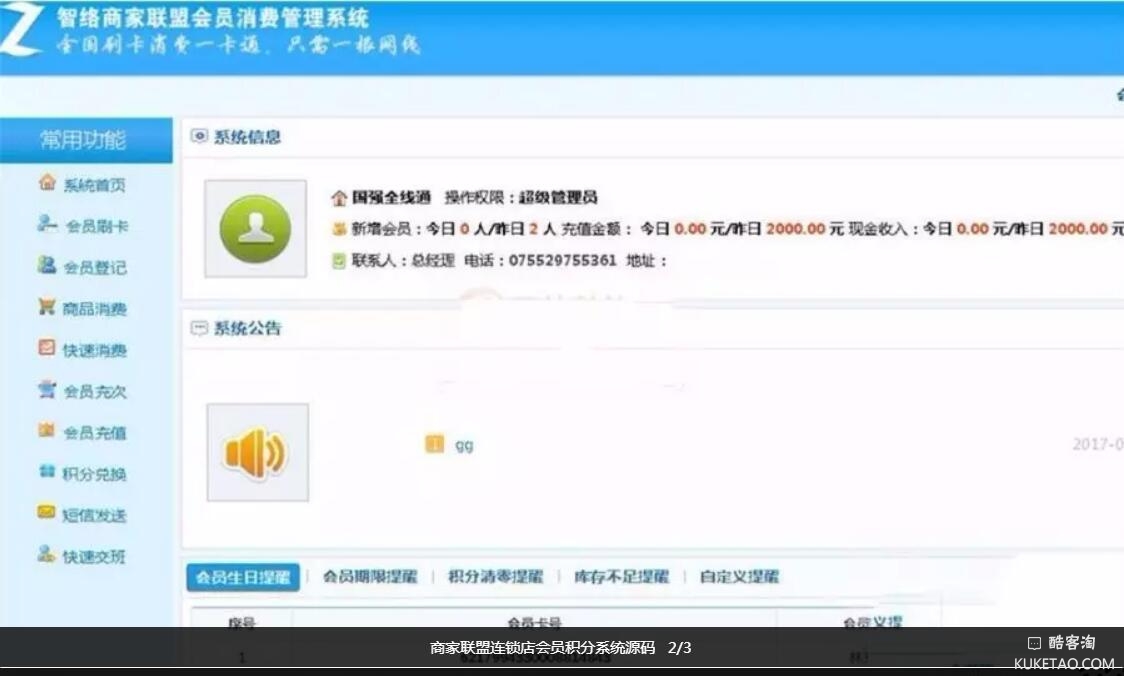Switch to 会员期限提醒 tab

point(370,576)
